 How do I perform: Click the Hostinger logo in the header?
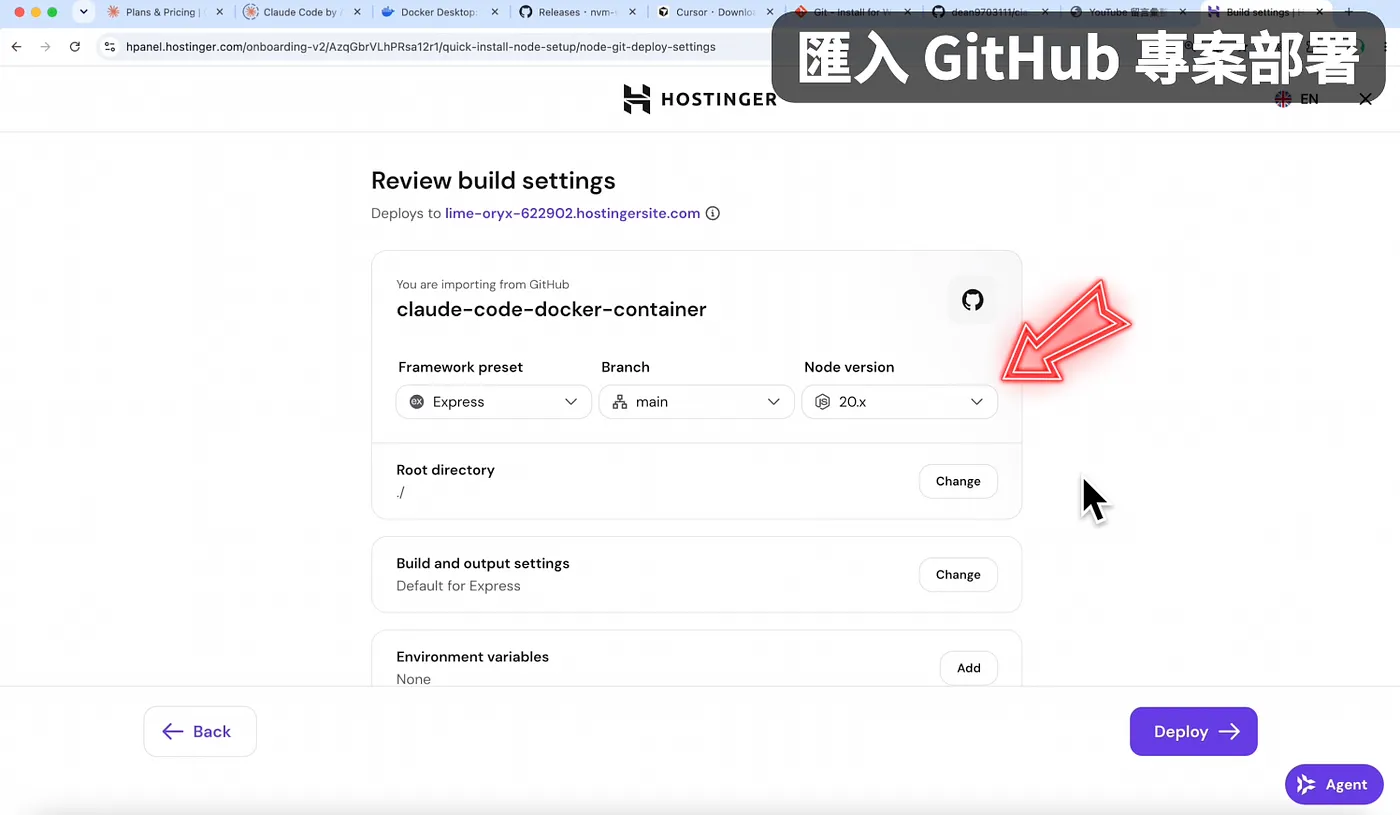click(x=700, y=99)
